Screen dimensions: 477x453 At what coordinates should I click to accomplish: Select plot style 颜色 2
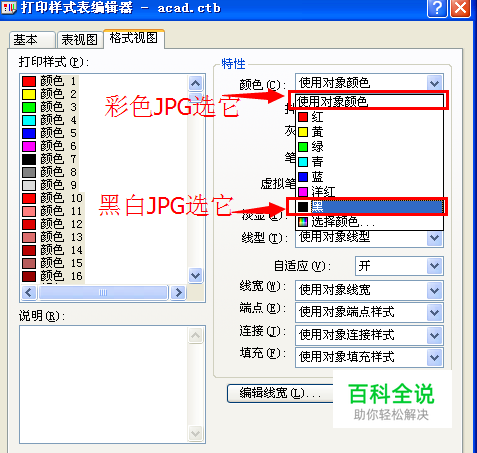pos(50,94)
